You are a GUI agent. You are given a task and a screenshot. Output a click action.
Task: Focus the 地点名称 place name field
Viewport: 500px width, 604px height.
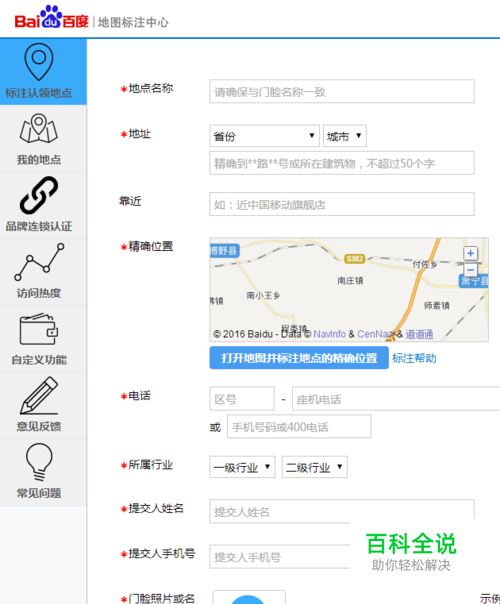point(342,91)
